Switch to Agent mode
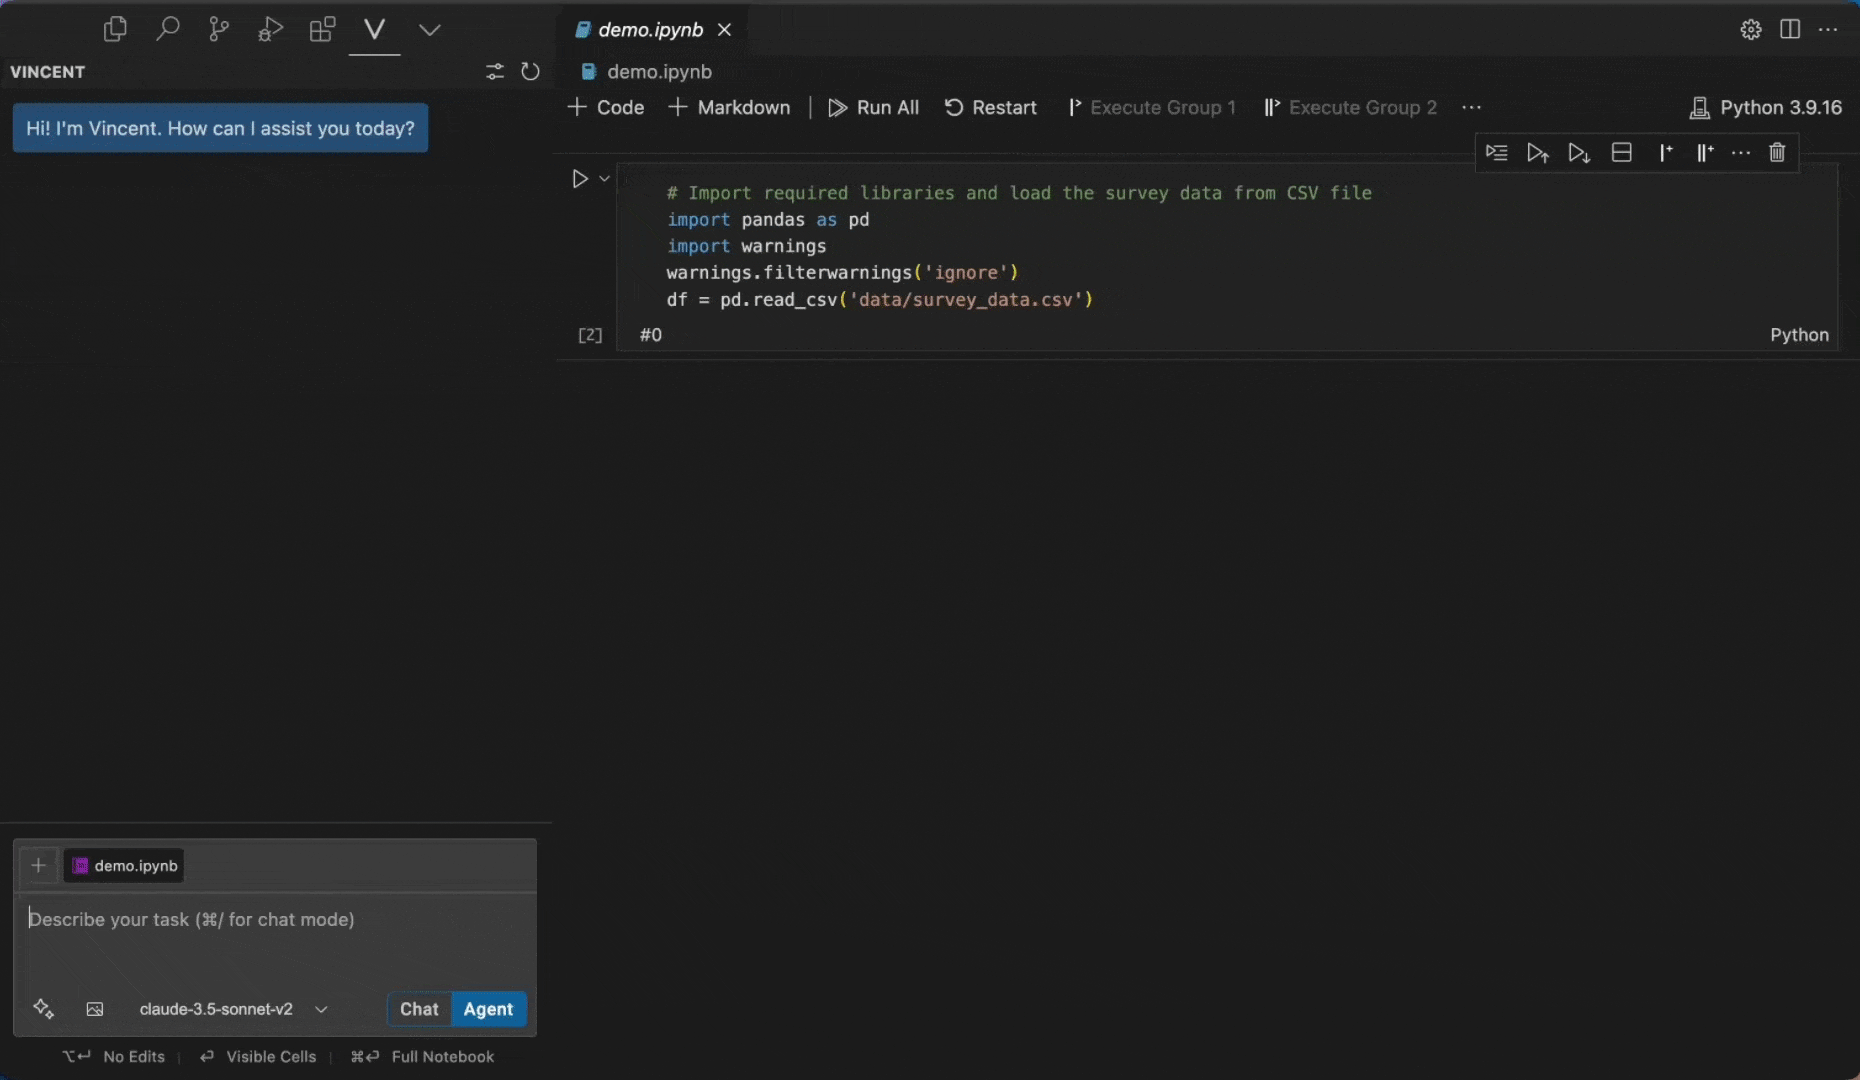This screenshot has width=1860, height=1080. pos(488,1009)
